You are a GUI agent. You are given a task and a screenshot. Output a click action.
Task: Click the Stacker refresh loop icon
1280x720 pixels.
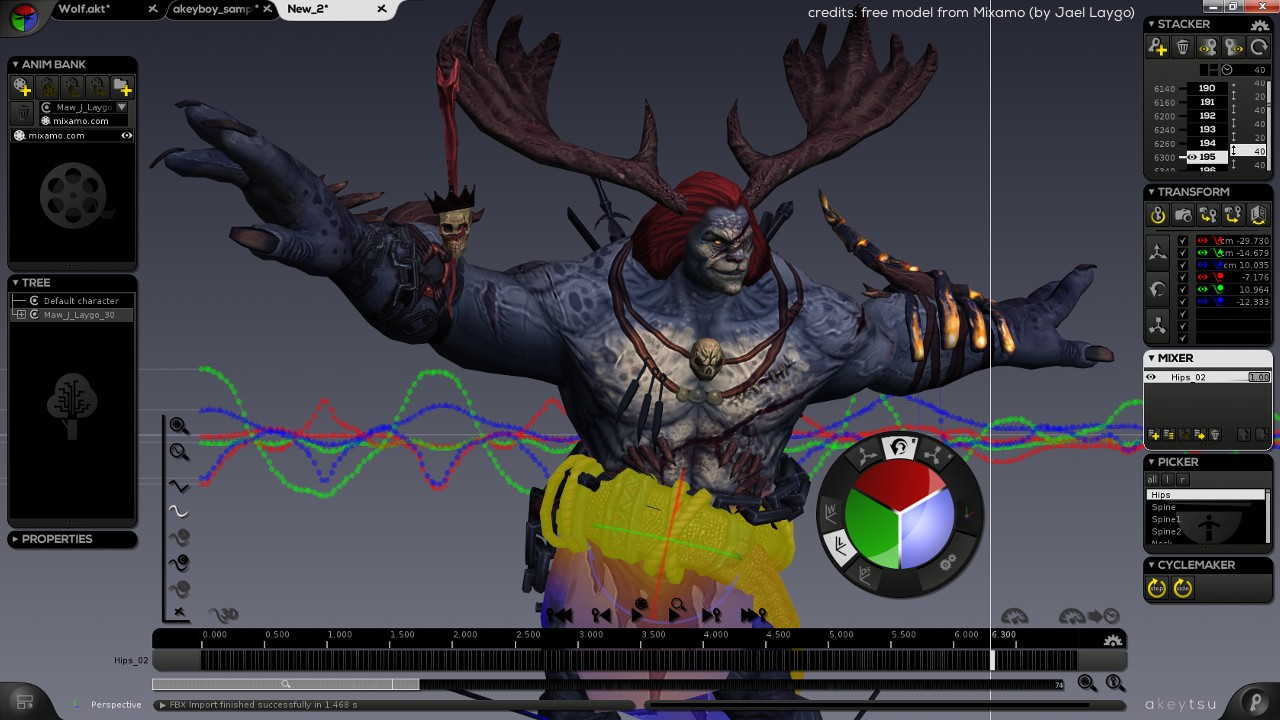(1258, 47)
